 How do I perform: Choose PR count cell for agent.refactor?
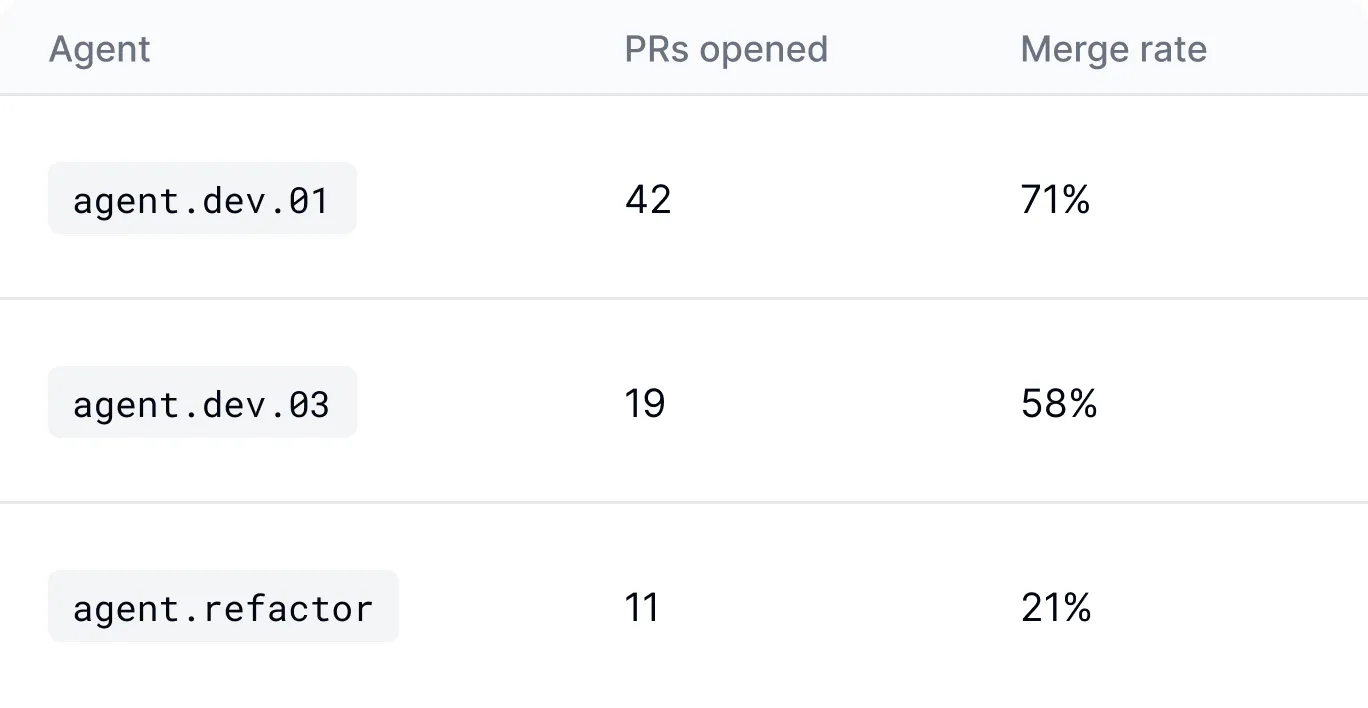click(x=642, y=608)
